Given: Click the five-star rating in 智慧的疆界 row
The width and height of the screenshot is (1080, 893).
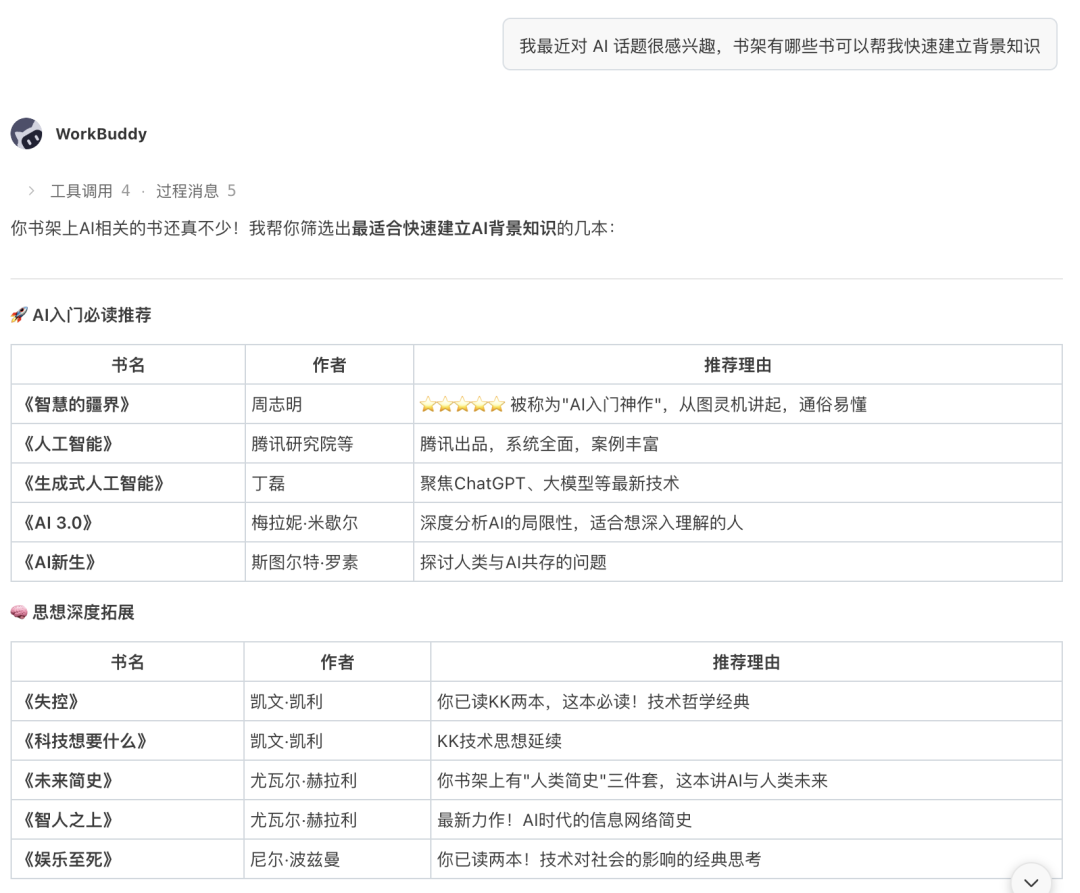Looking at the screenshot, I should [462, 404].
